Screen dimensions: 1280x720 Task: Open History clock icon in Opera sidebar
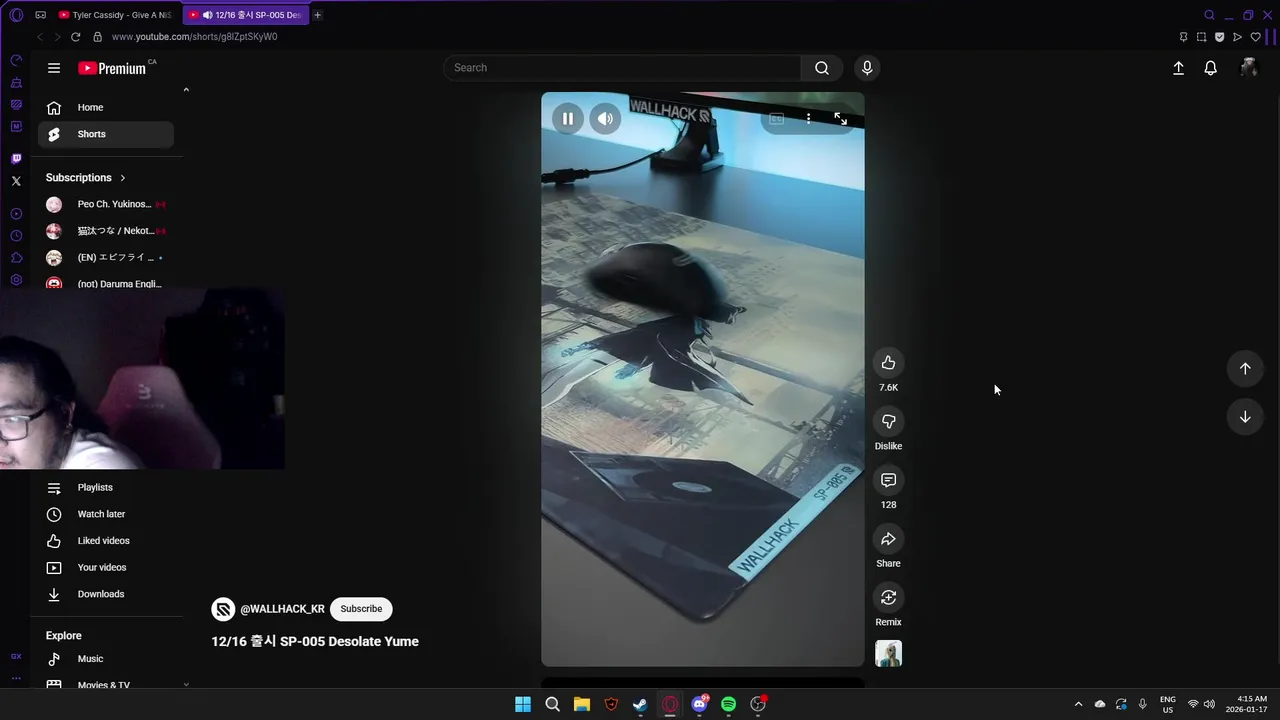tap(16, 236)
